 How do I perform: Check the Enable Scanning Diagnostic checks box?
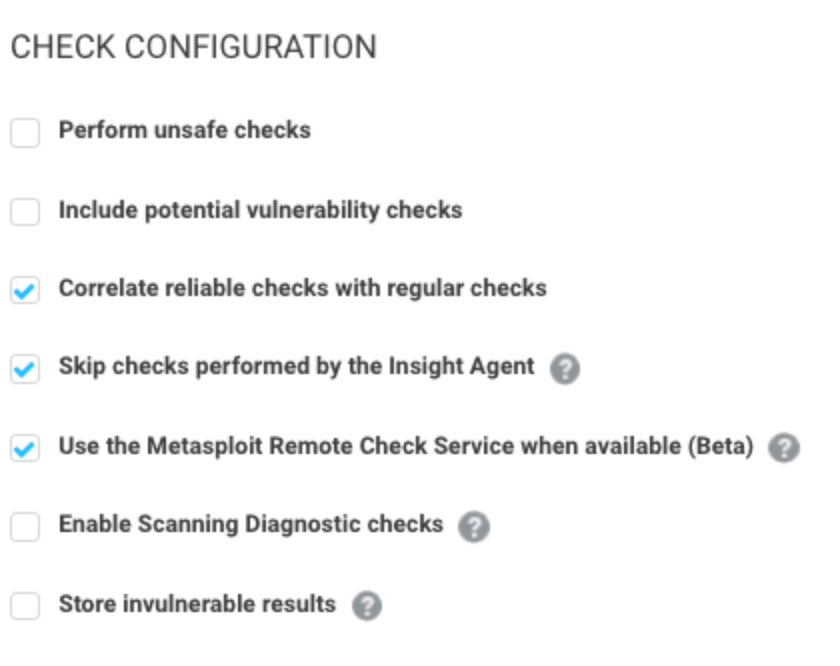pos(25,527)
